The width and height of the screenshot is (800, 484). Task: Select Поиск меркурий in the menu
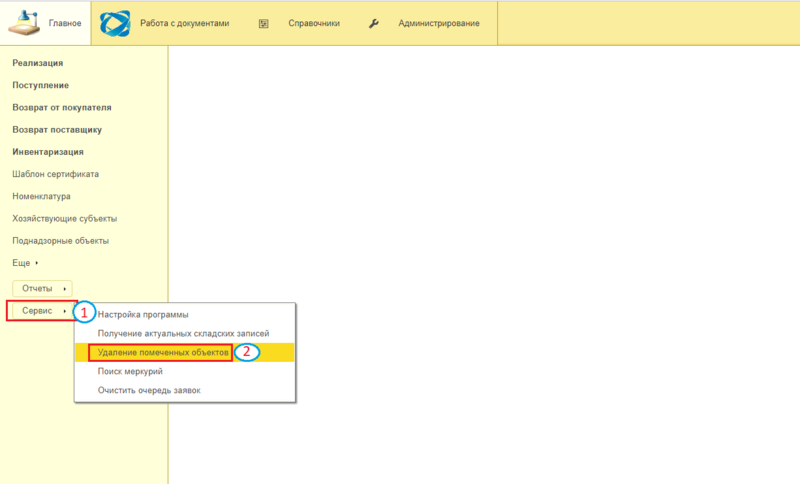pos(129,371)
